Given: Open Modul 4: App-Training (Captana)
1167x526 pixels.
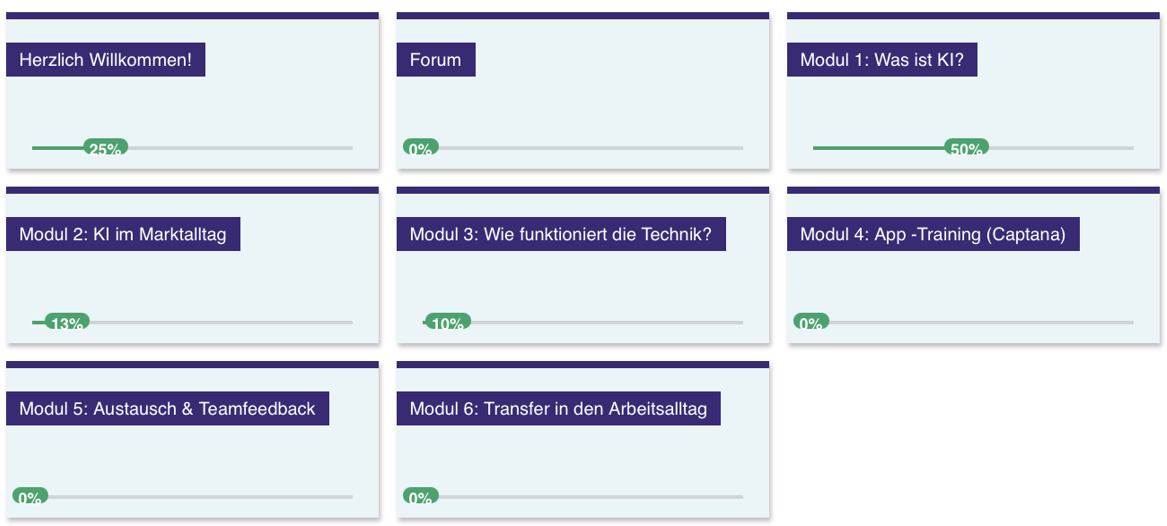Looking at the screenshot, I should [x=932, y=235].
